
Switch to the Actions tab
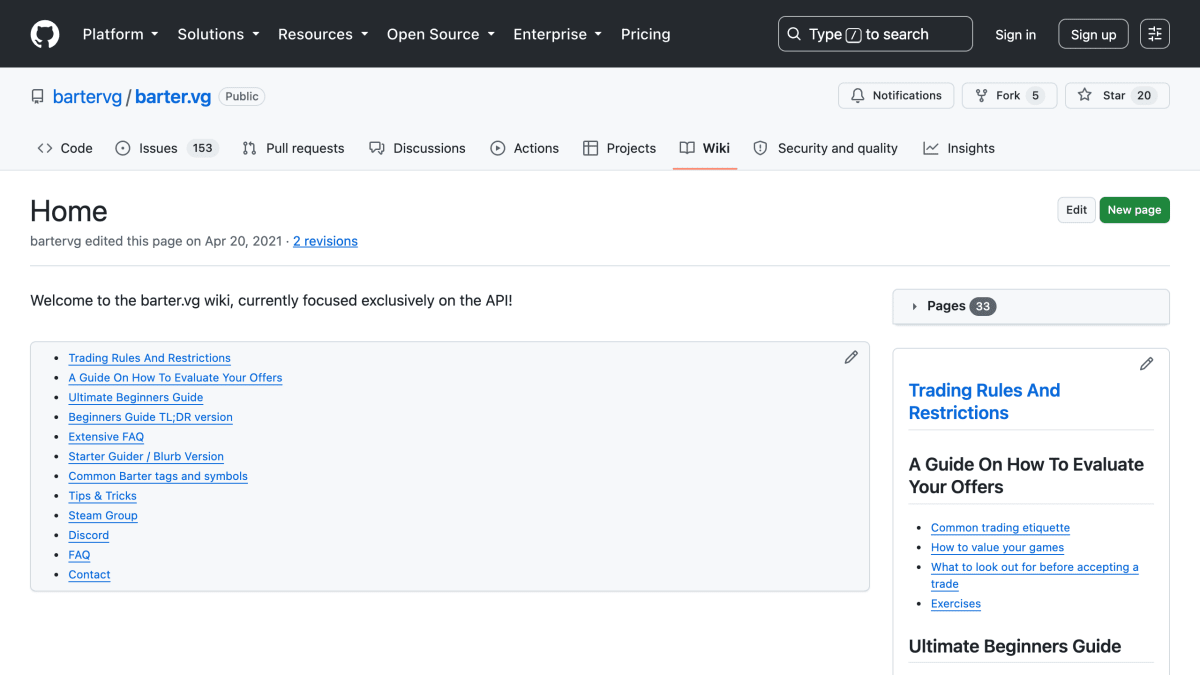click(525, 148)
